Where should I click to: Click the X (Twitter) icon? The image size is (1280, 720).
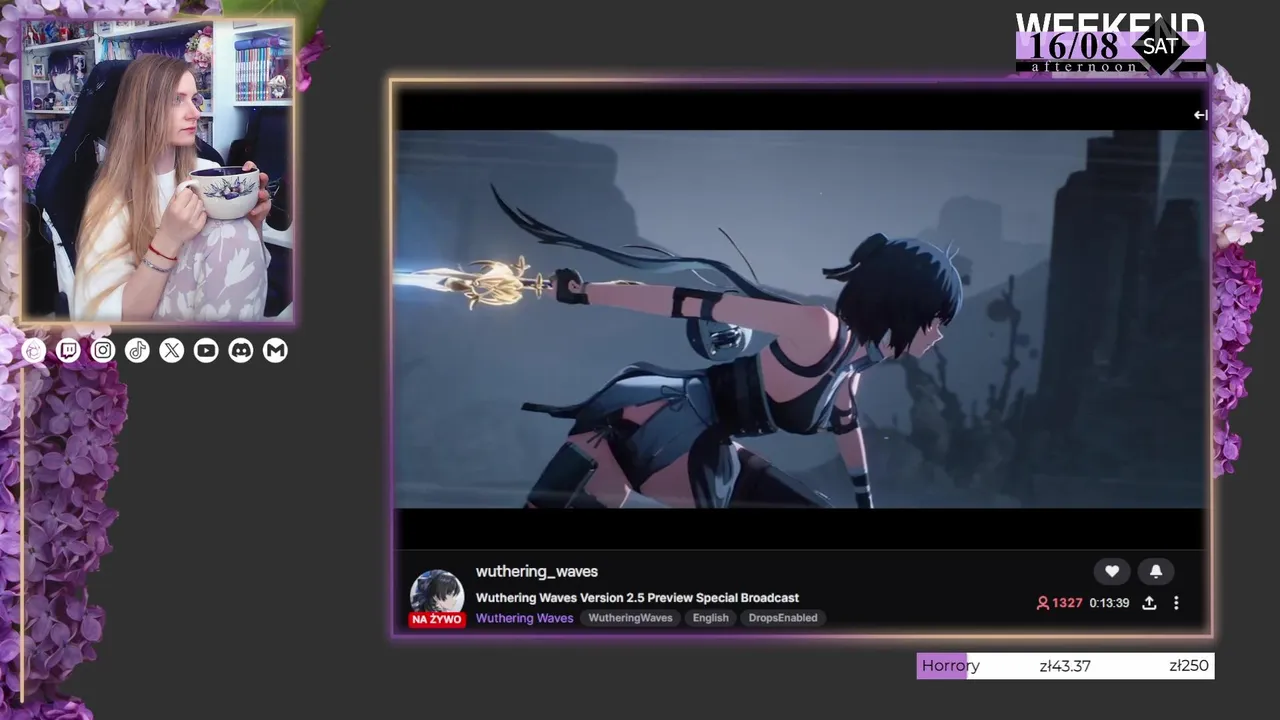[172, 350]
